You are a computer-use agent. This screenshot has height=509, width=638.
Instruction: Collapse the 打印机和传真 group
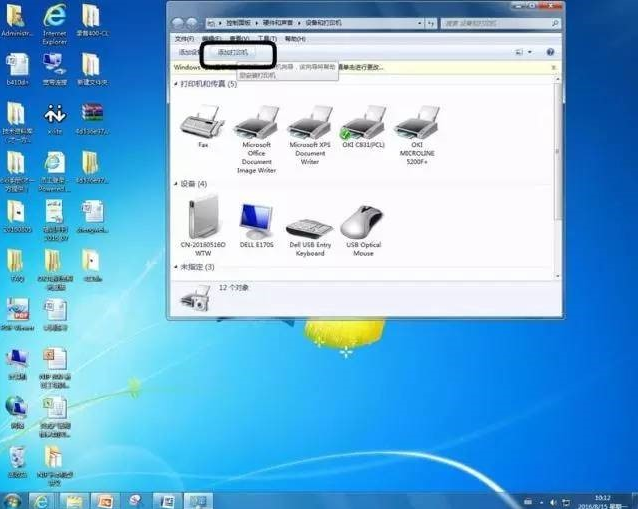tap(177, 85)
